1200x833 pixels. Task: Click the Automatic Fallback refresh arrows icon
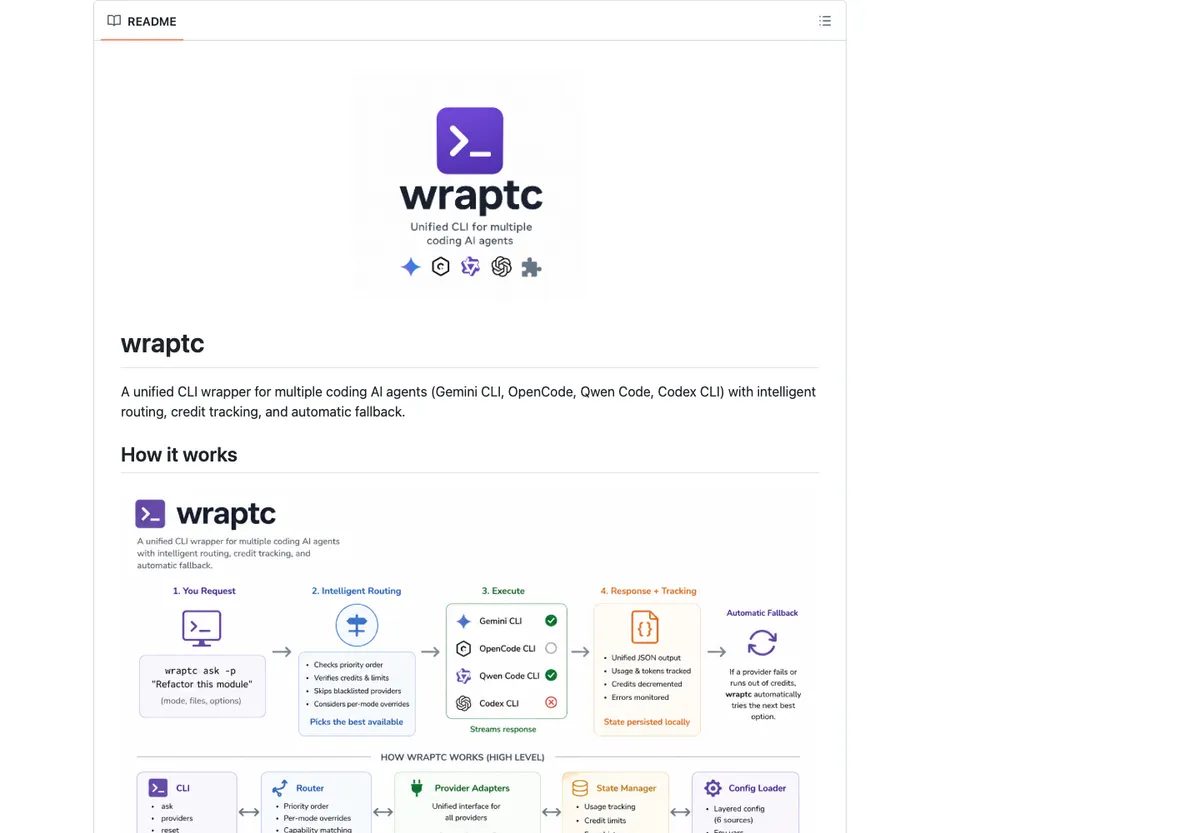coord(762,642)
